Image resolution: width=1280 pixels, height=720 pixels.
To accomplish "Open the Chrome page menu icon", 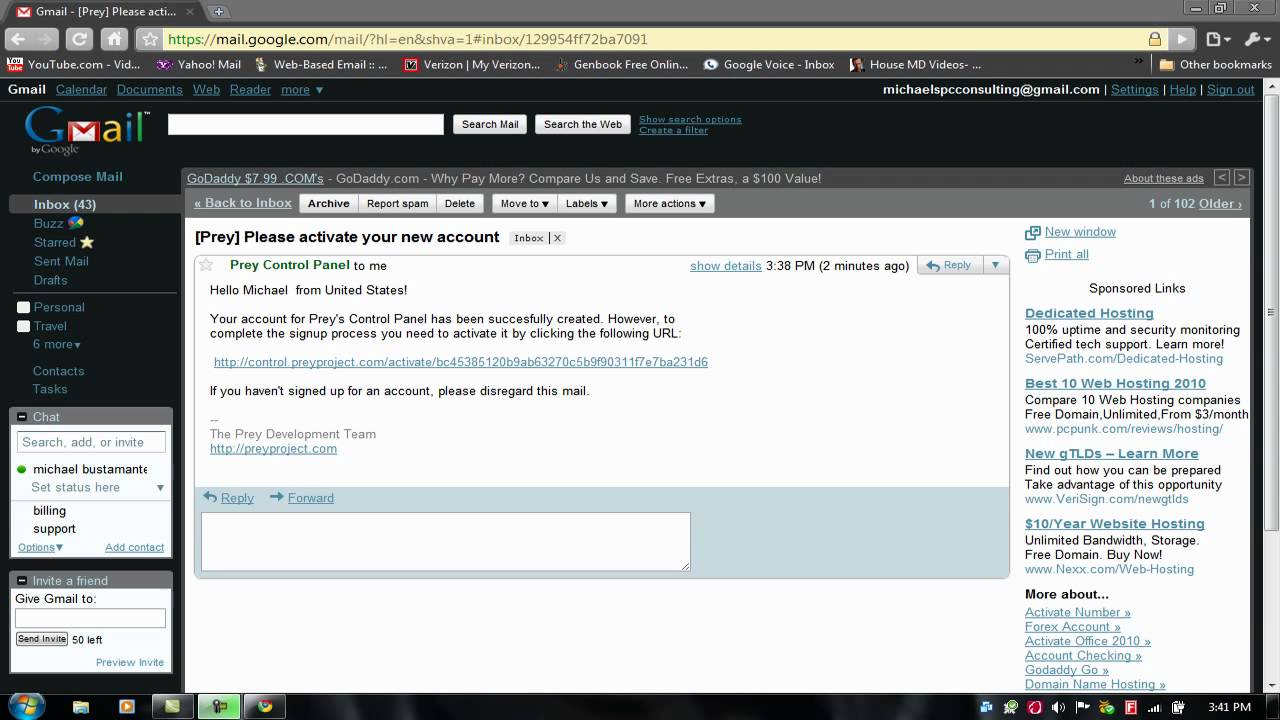I will tap(1217, 39).
